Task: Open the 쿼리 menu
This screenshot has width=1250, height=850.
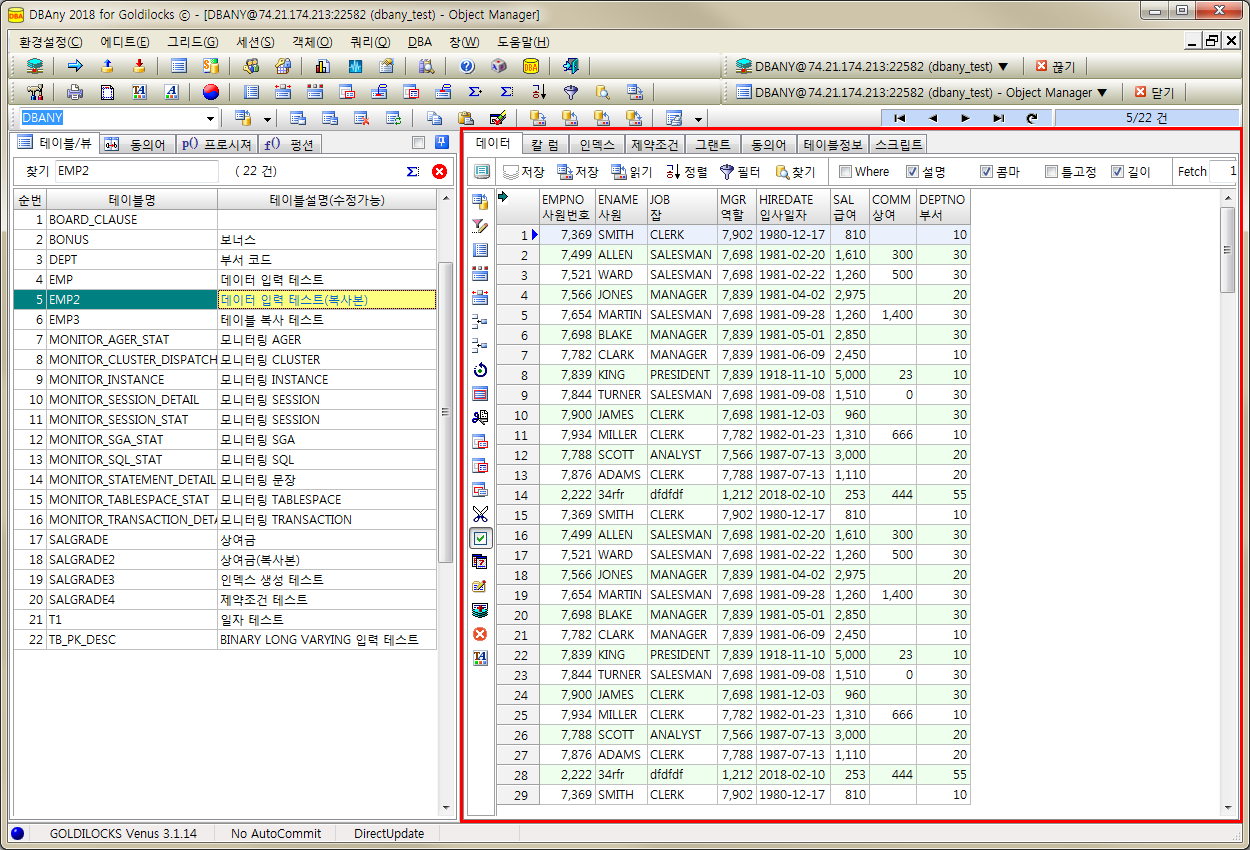Action: coord(370,42)
